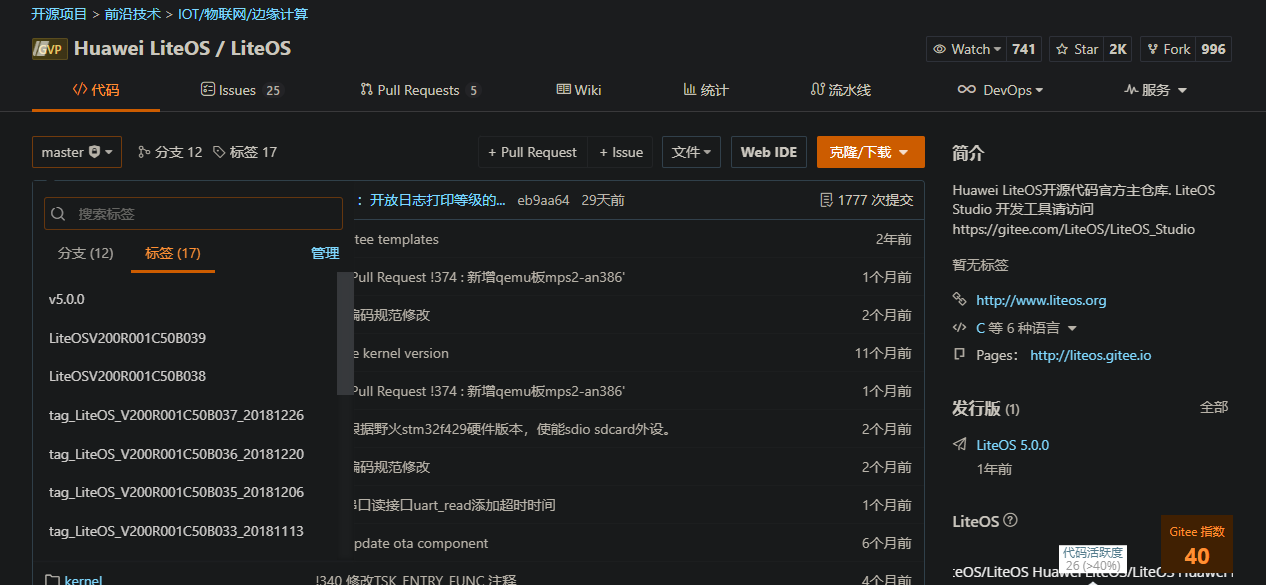The image size is (1266, 585).
Task: Open the 文件 dropdown menu
Action: point(690,151)
